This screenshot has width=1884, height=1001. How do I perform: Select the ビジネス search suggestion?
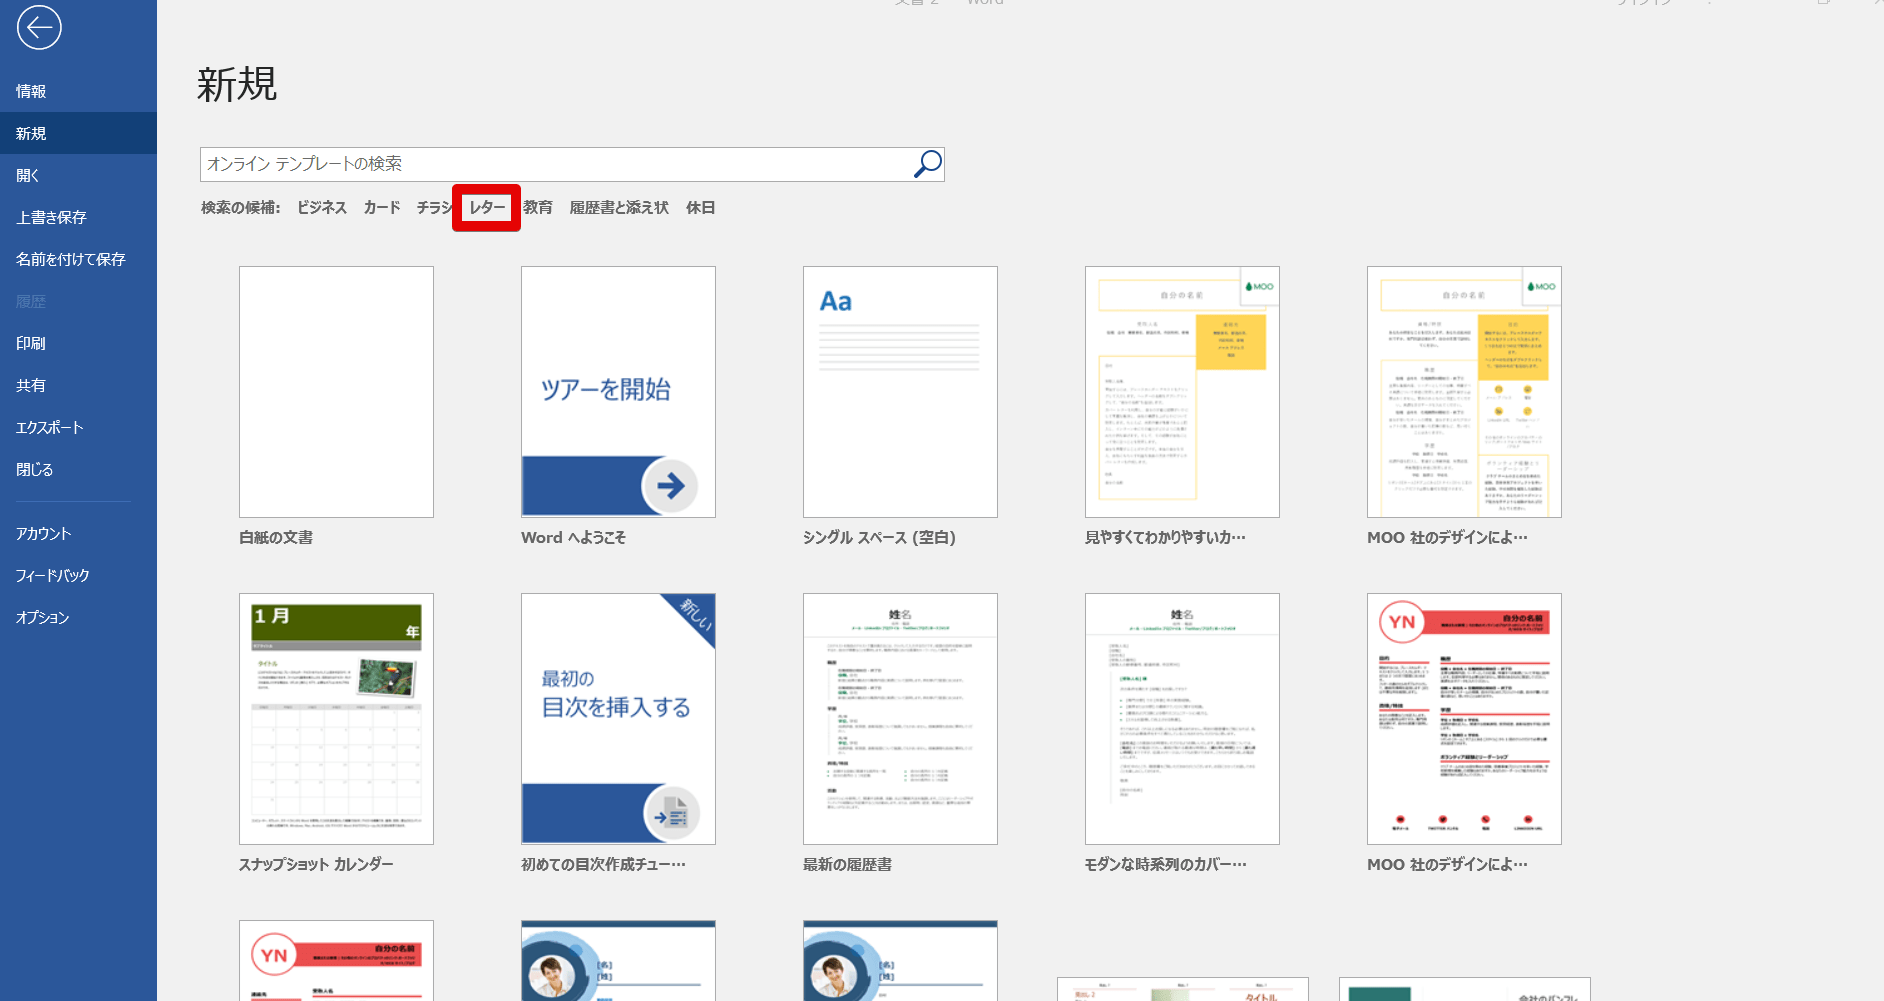[x=322, y=208]
